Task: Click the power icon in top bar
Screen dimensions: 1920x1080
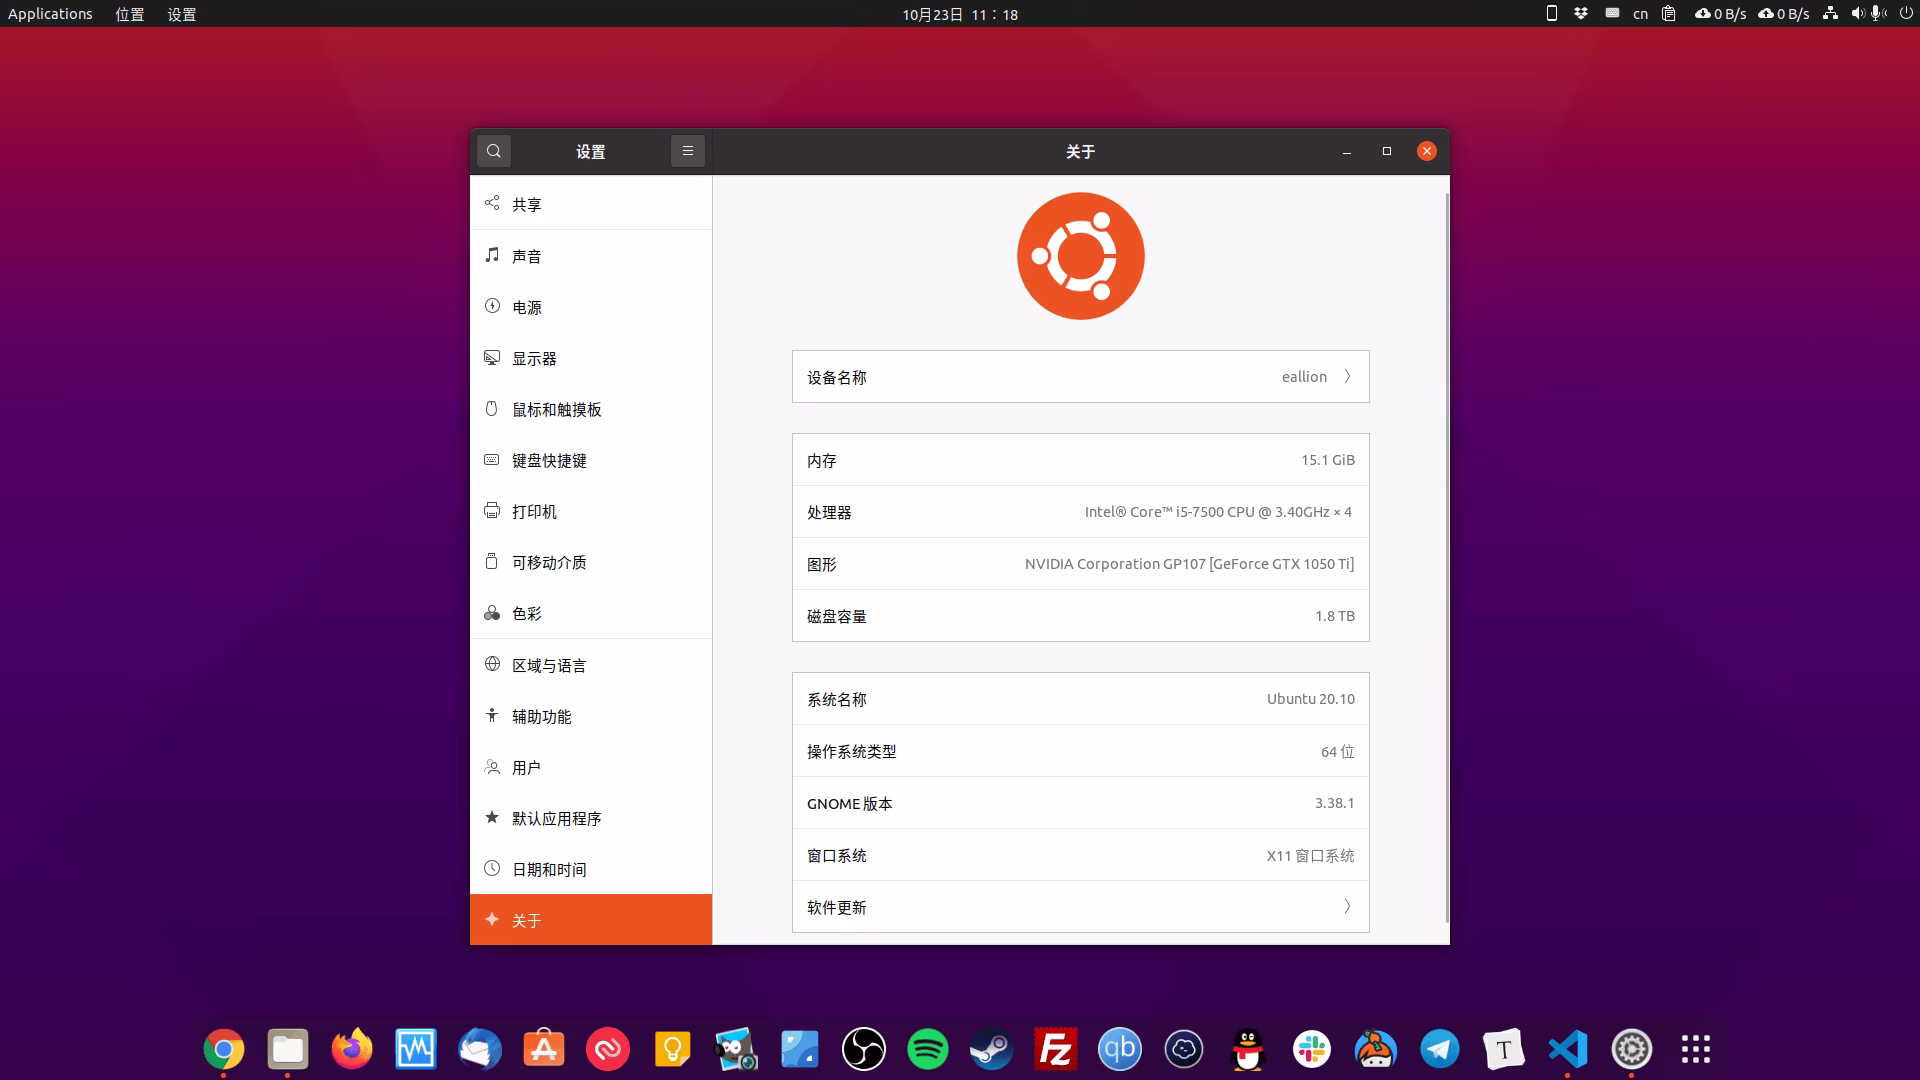Action: pyautogui.click(x=1906, y=13)
